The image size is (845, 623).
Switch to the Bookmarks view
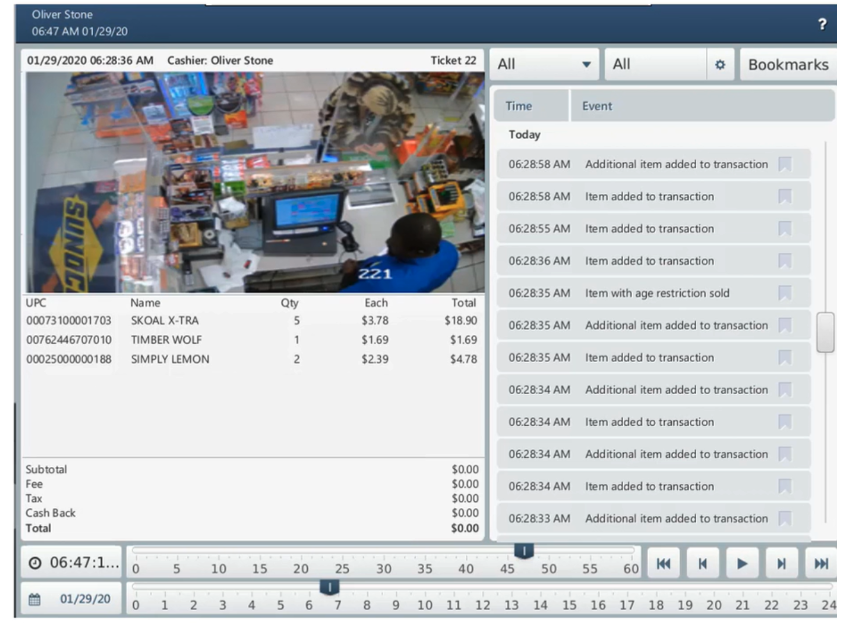(x=789, y=64)
